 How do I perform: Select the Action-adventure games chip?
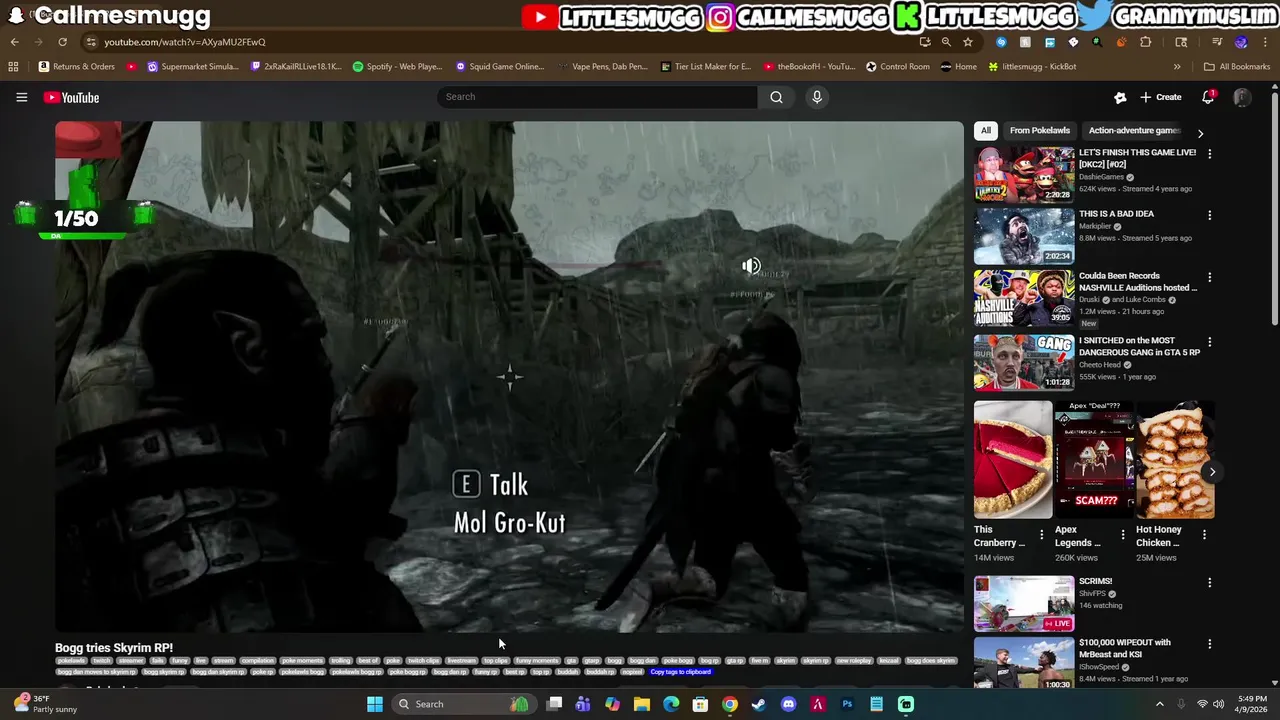pos(1134,130)
